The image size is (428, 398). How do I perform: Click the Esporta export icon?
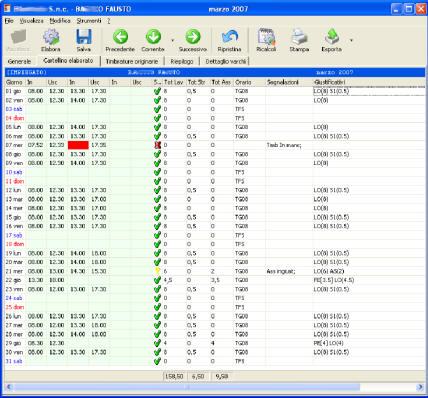[x=332, y=37]
